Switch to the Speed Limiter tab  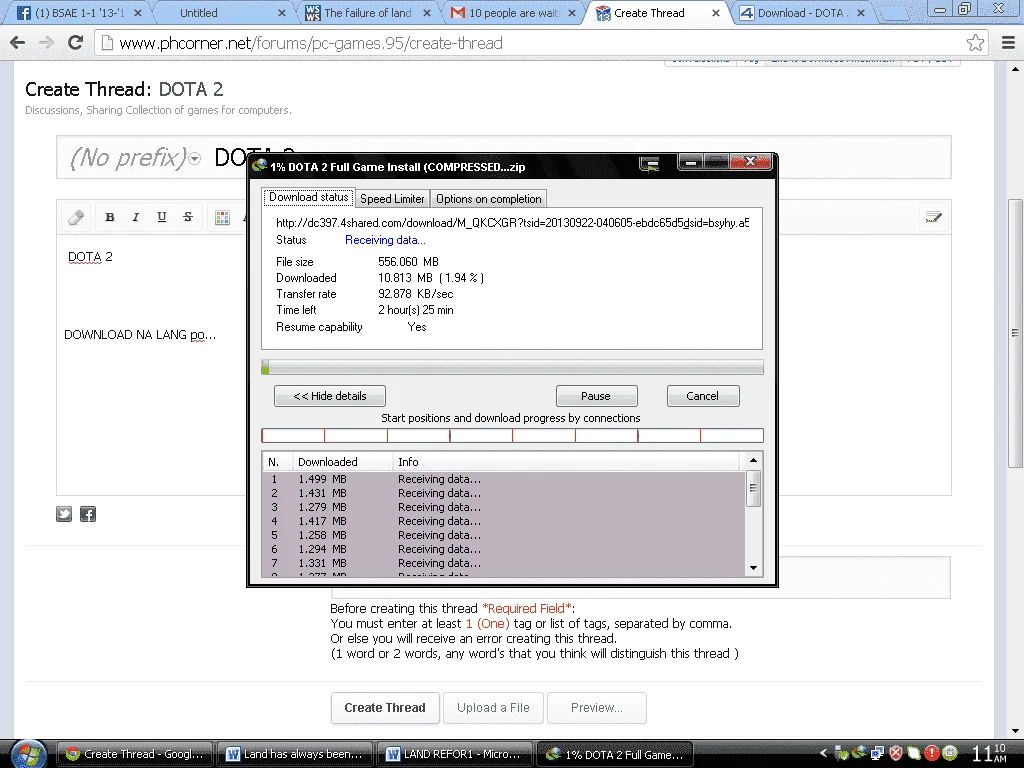point(392,199)
